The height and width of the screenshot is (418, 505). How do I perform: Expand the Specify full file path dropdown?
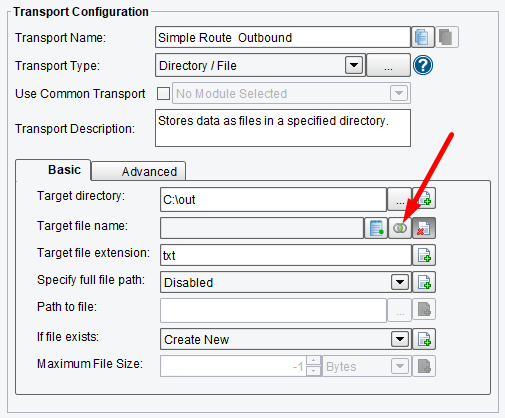coord(400,282)
